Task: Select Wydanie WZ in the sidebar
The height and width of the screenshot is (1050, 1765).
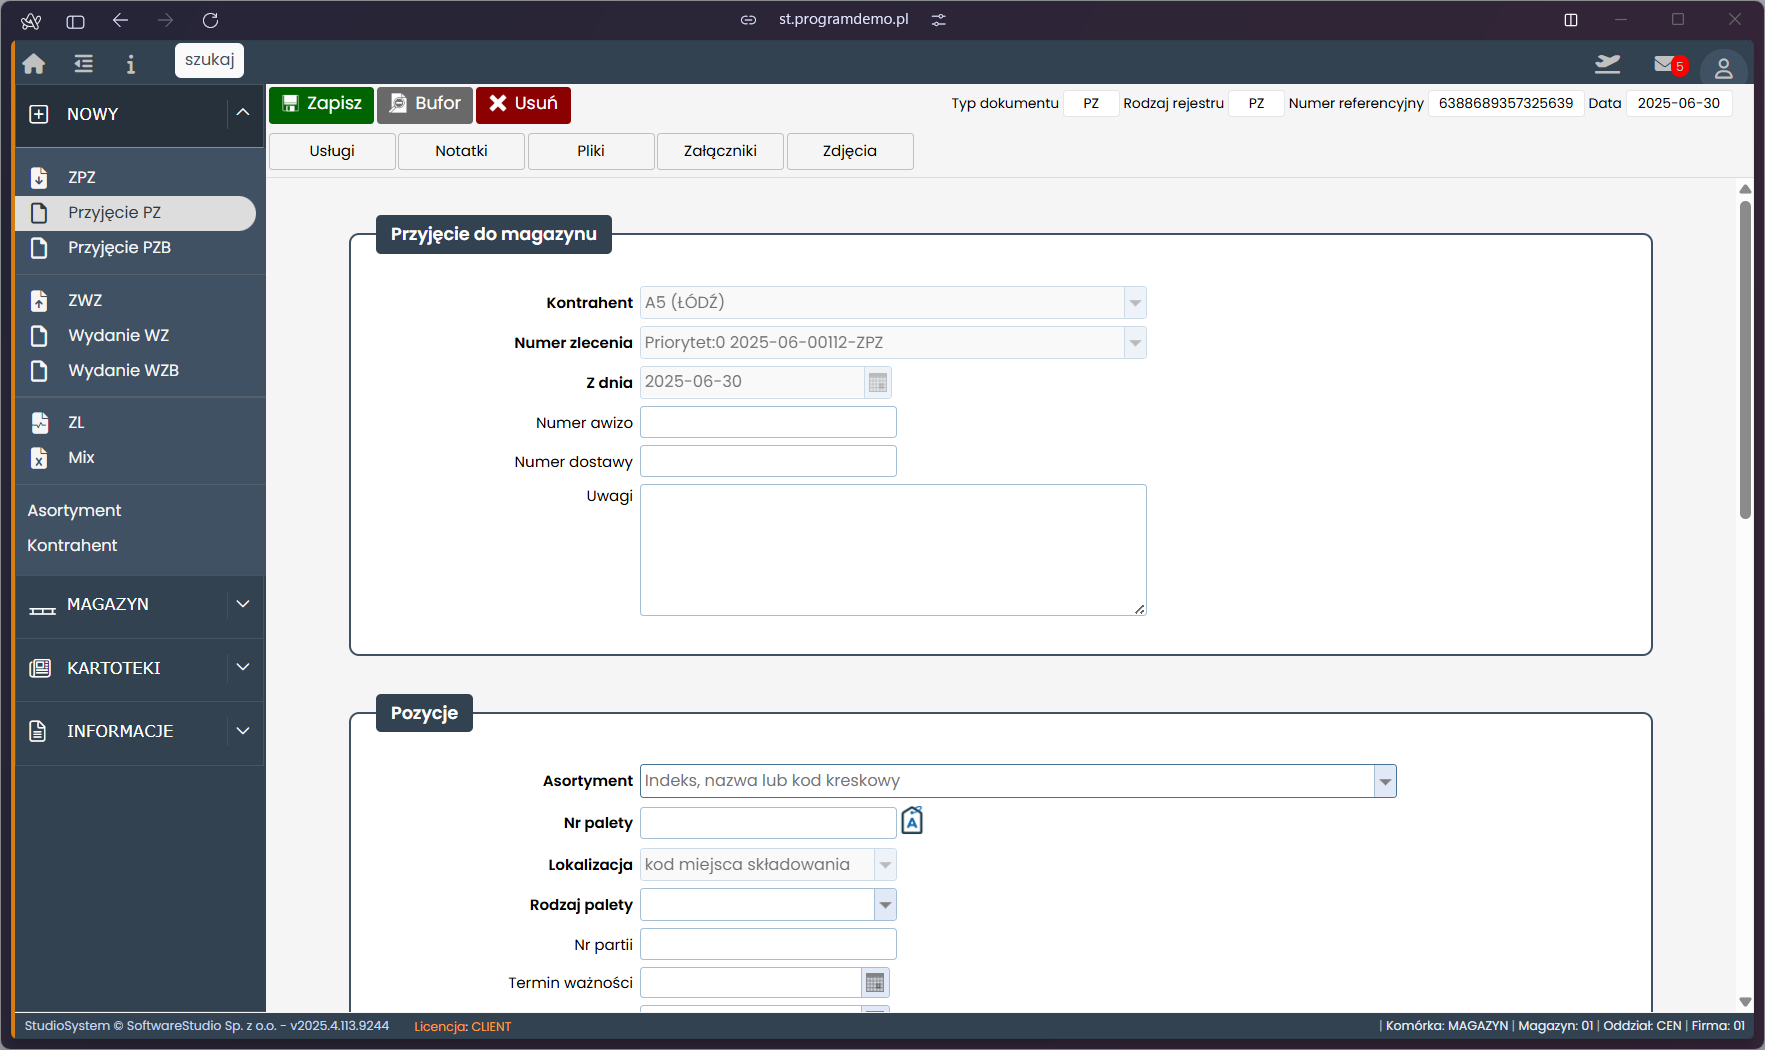Action: [118, 335]
